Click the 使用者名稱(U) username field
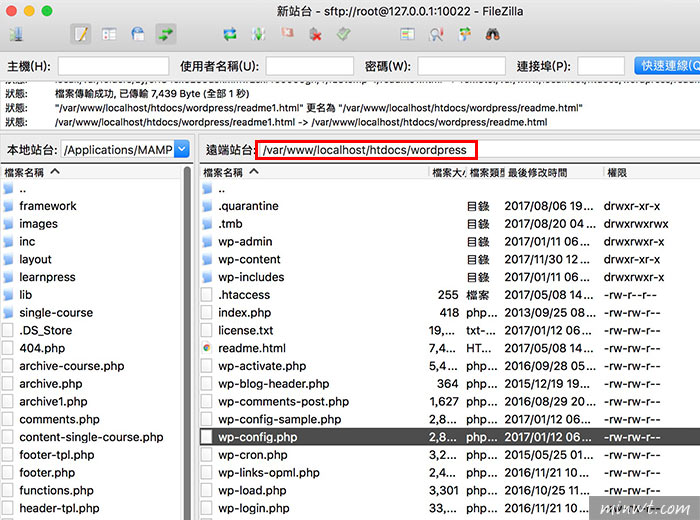 click(309, 66)
